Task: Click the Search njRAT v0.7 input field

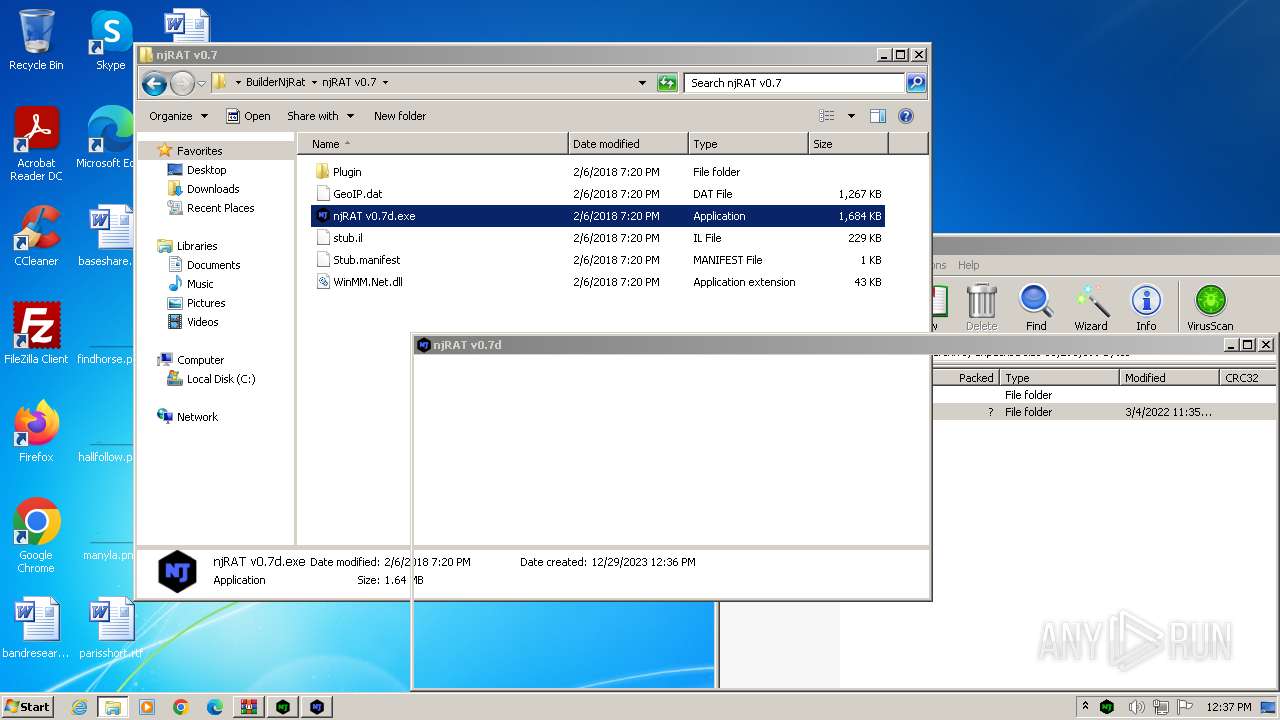Action: tap(795, 83)
